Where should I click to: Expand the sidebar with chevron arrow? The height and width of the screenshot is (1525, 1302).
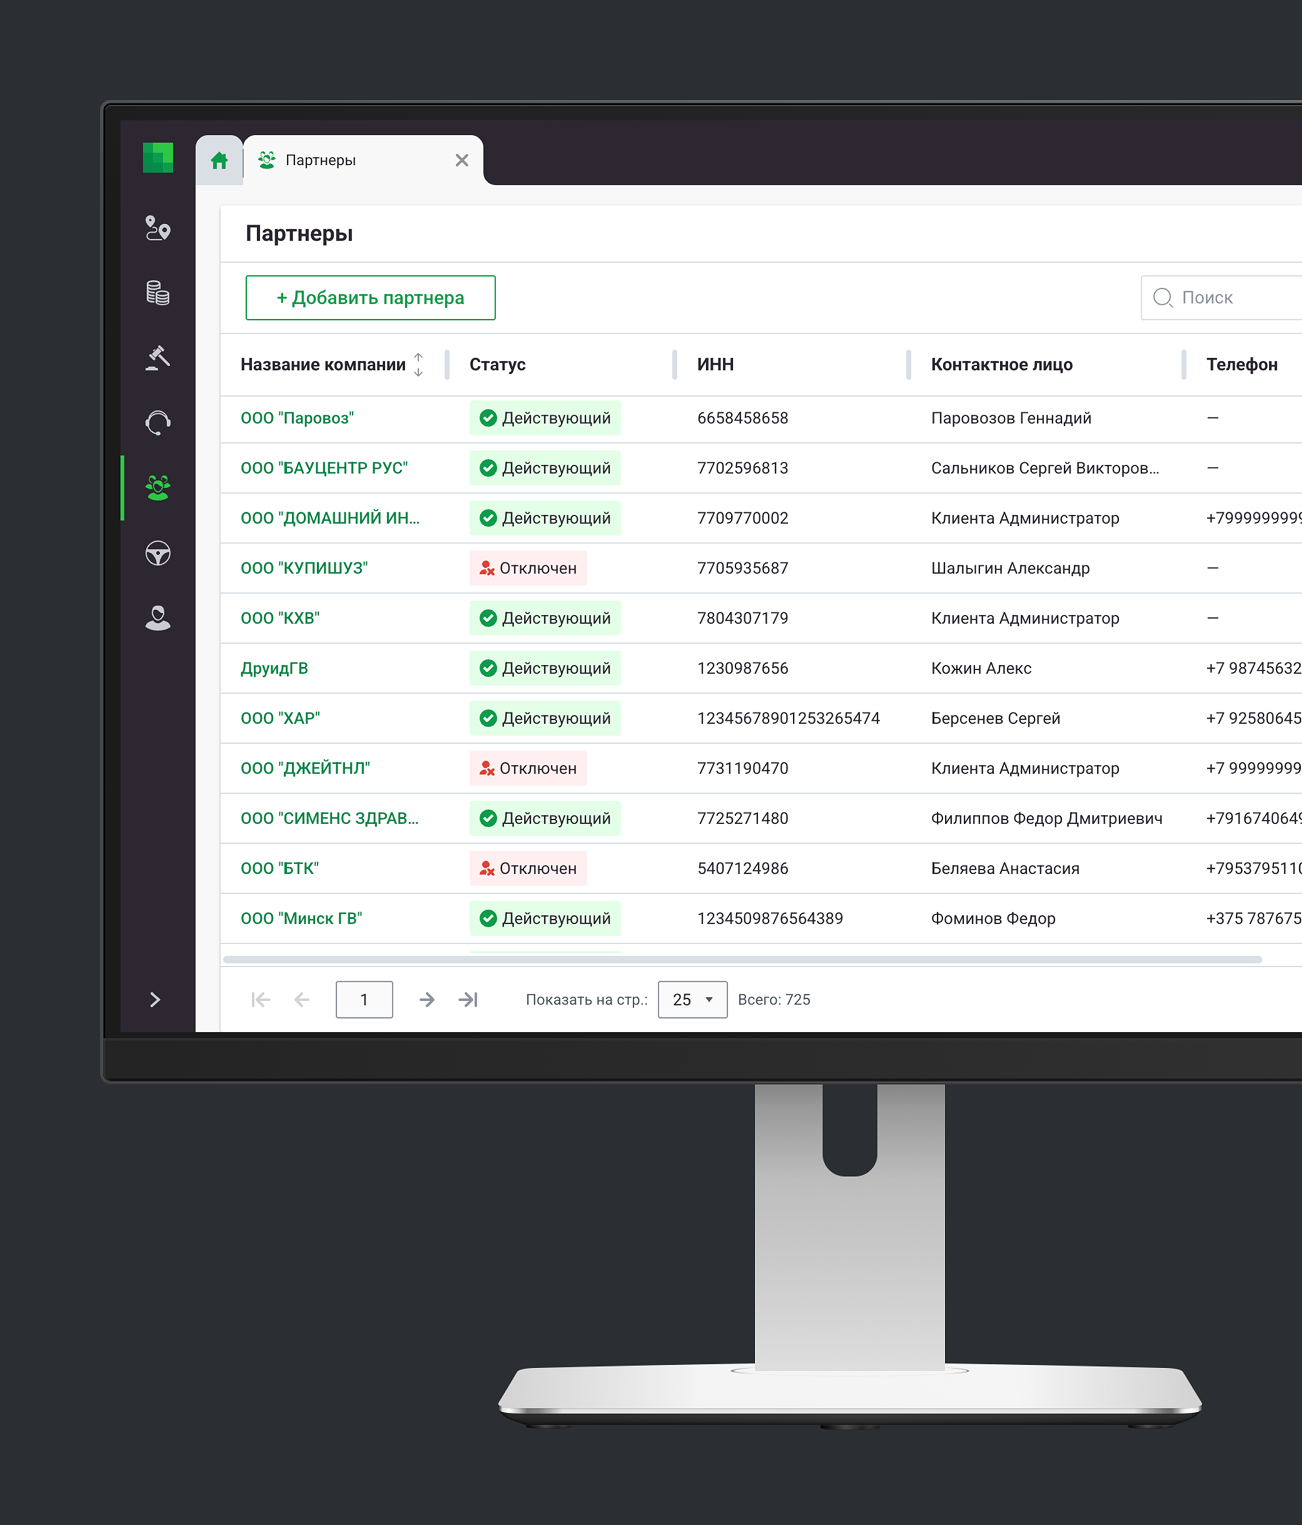point(155,1000)
